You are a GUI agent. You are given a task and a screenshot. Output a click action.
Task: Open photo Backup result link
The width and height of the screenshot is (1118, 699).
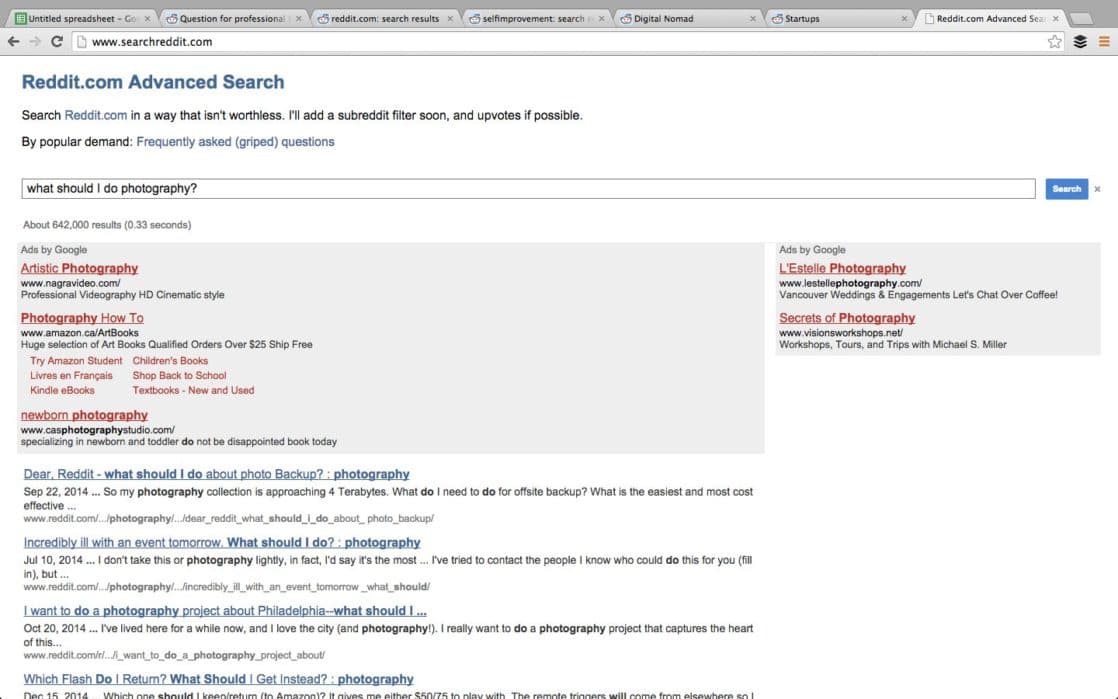pos(217,474)
